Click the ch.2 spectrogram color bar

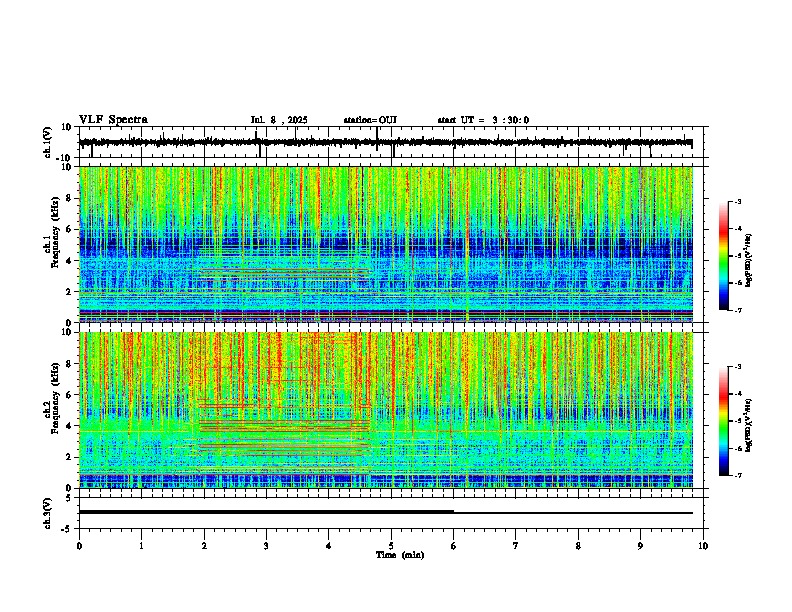(x=723, y=421)
